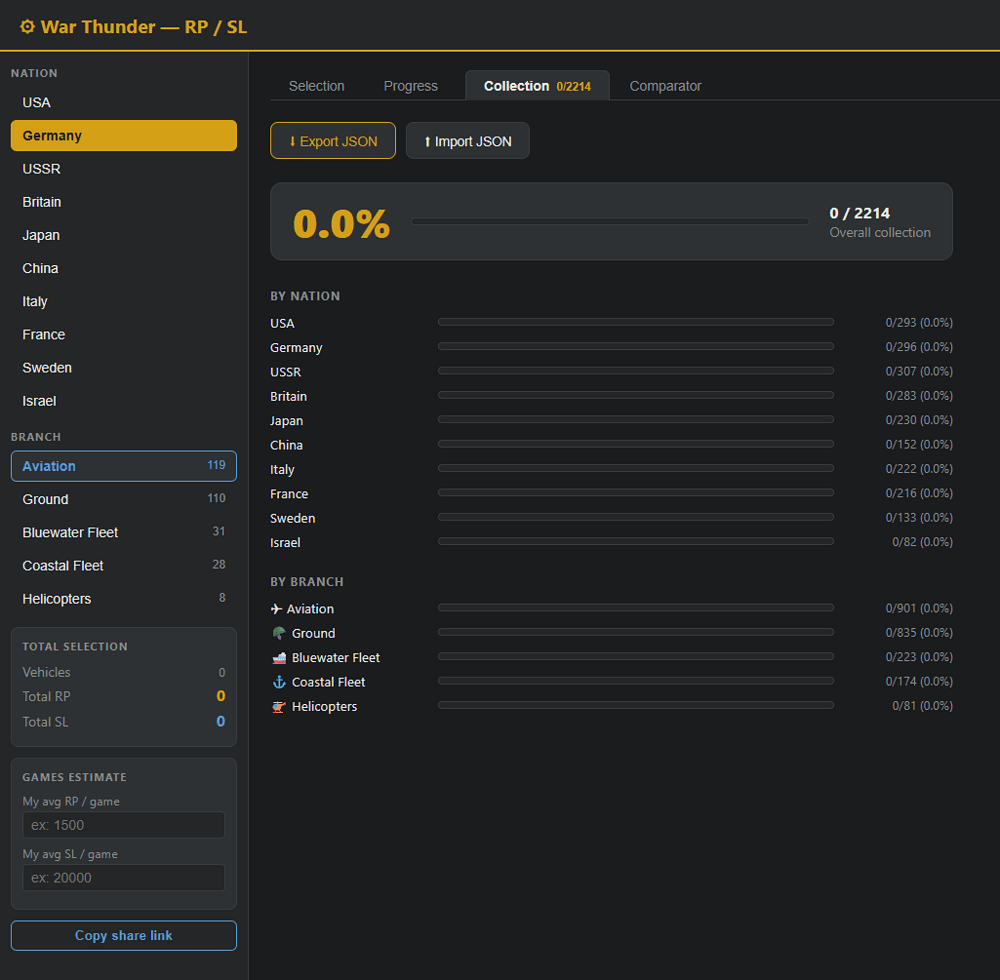This screenshot has width=1000, height=980.
Task: Click the Germany progress bar in By Nation
Action: click(636, 346)
